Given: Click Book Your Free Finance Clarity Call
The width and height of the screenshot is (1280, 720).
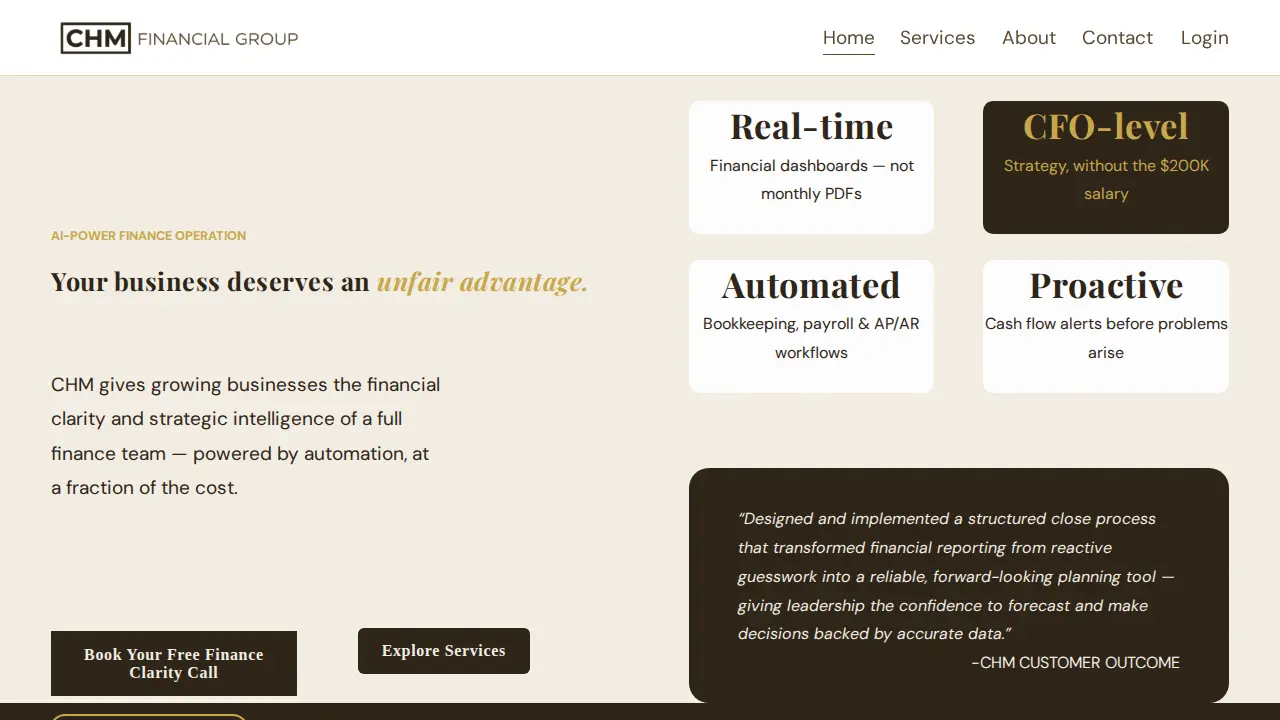Looking at the screenshot, I should (x=174, y=663).
